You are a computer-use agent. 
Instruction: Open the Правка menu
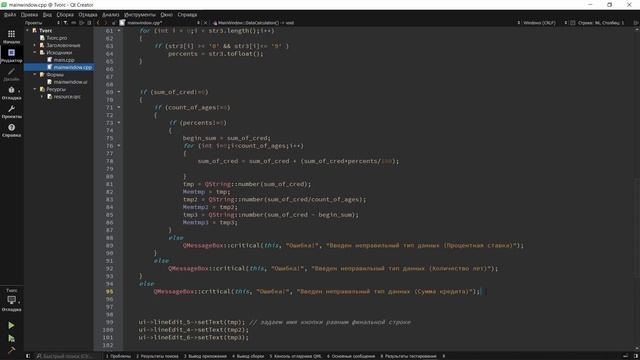point(29,15)
